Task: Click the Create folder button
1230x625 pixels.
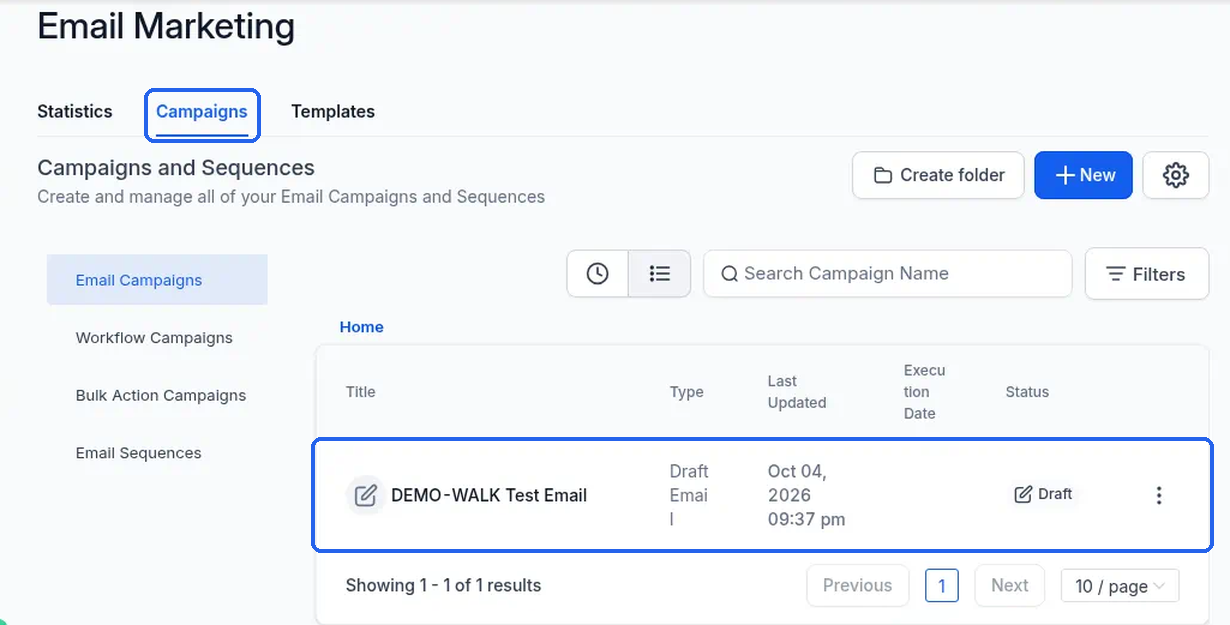Action: [x=938, y=175]
